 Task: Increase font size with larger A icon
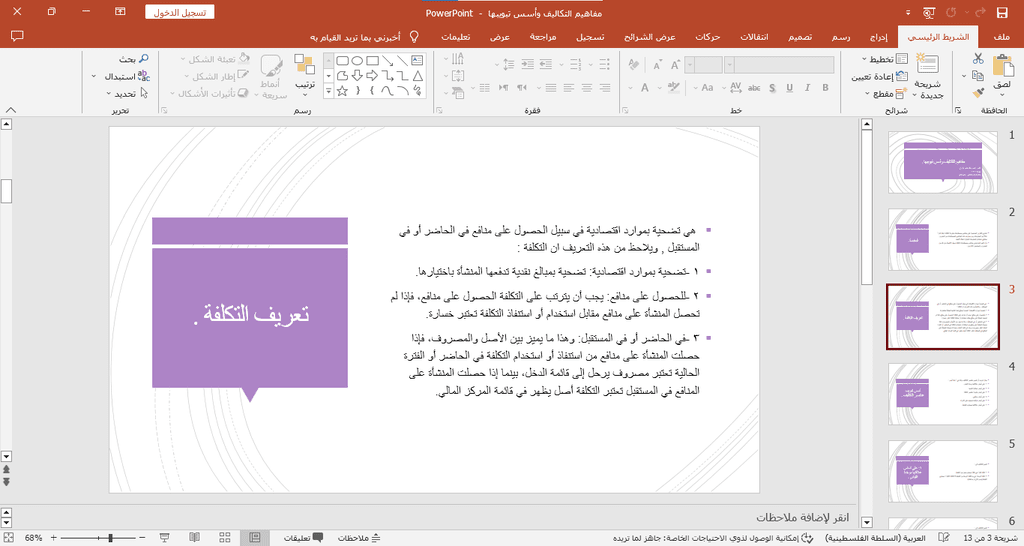(x=675, y=64)
